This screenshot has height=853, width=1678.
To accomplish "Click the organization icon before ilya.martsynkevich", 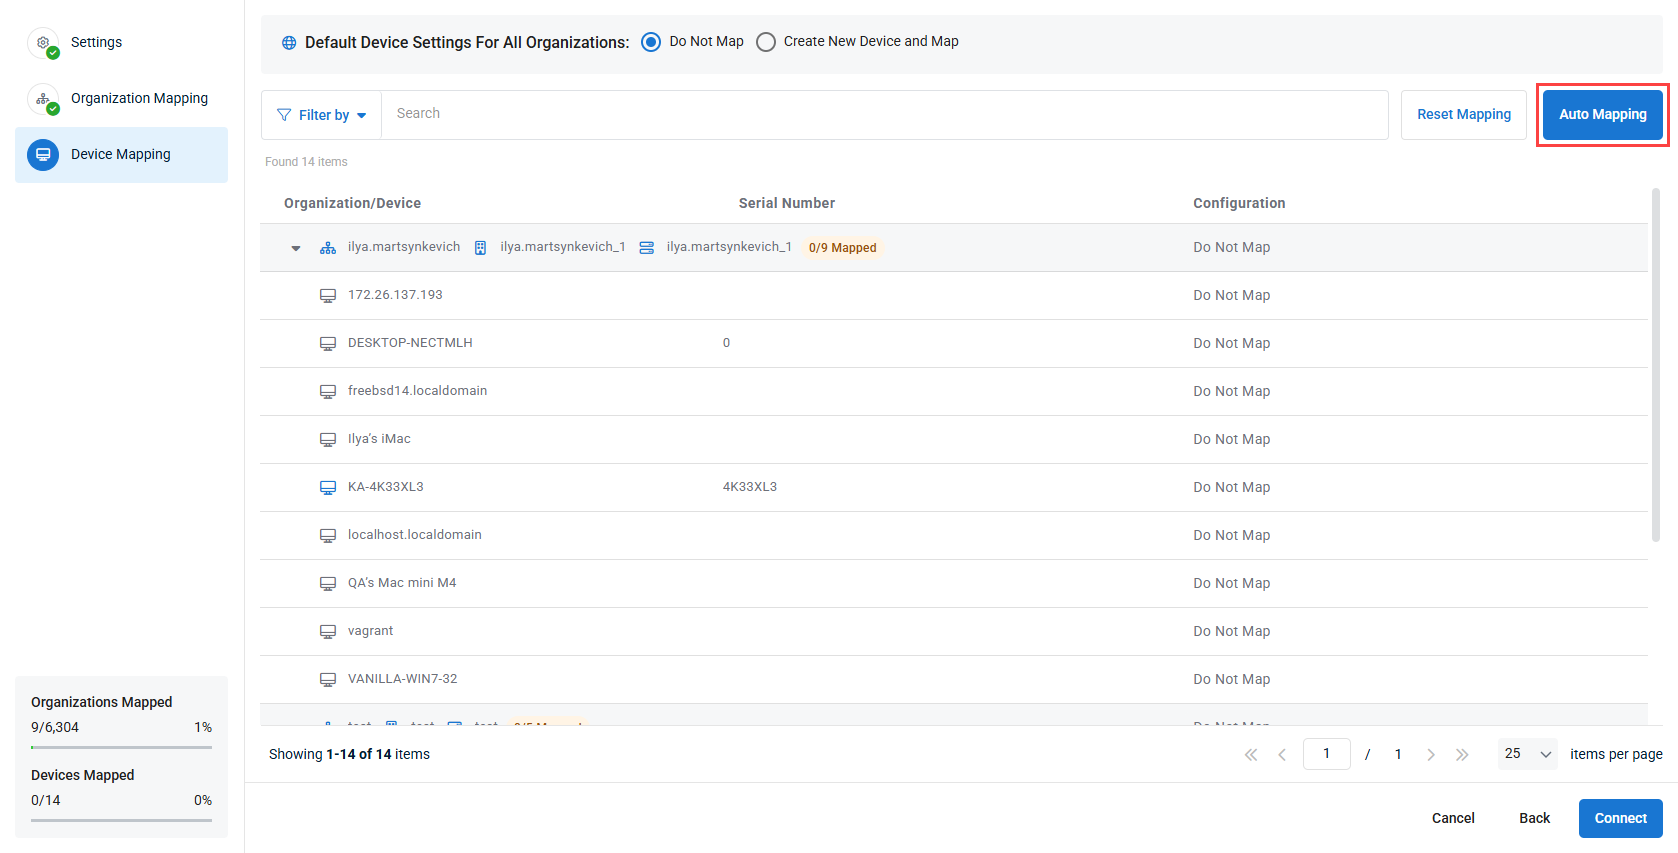I will [x=327, y=248].
